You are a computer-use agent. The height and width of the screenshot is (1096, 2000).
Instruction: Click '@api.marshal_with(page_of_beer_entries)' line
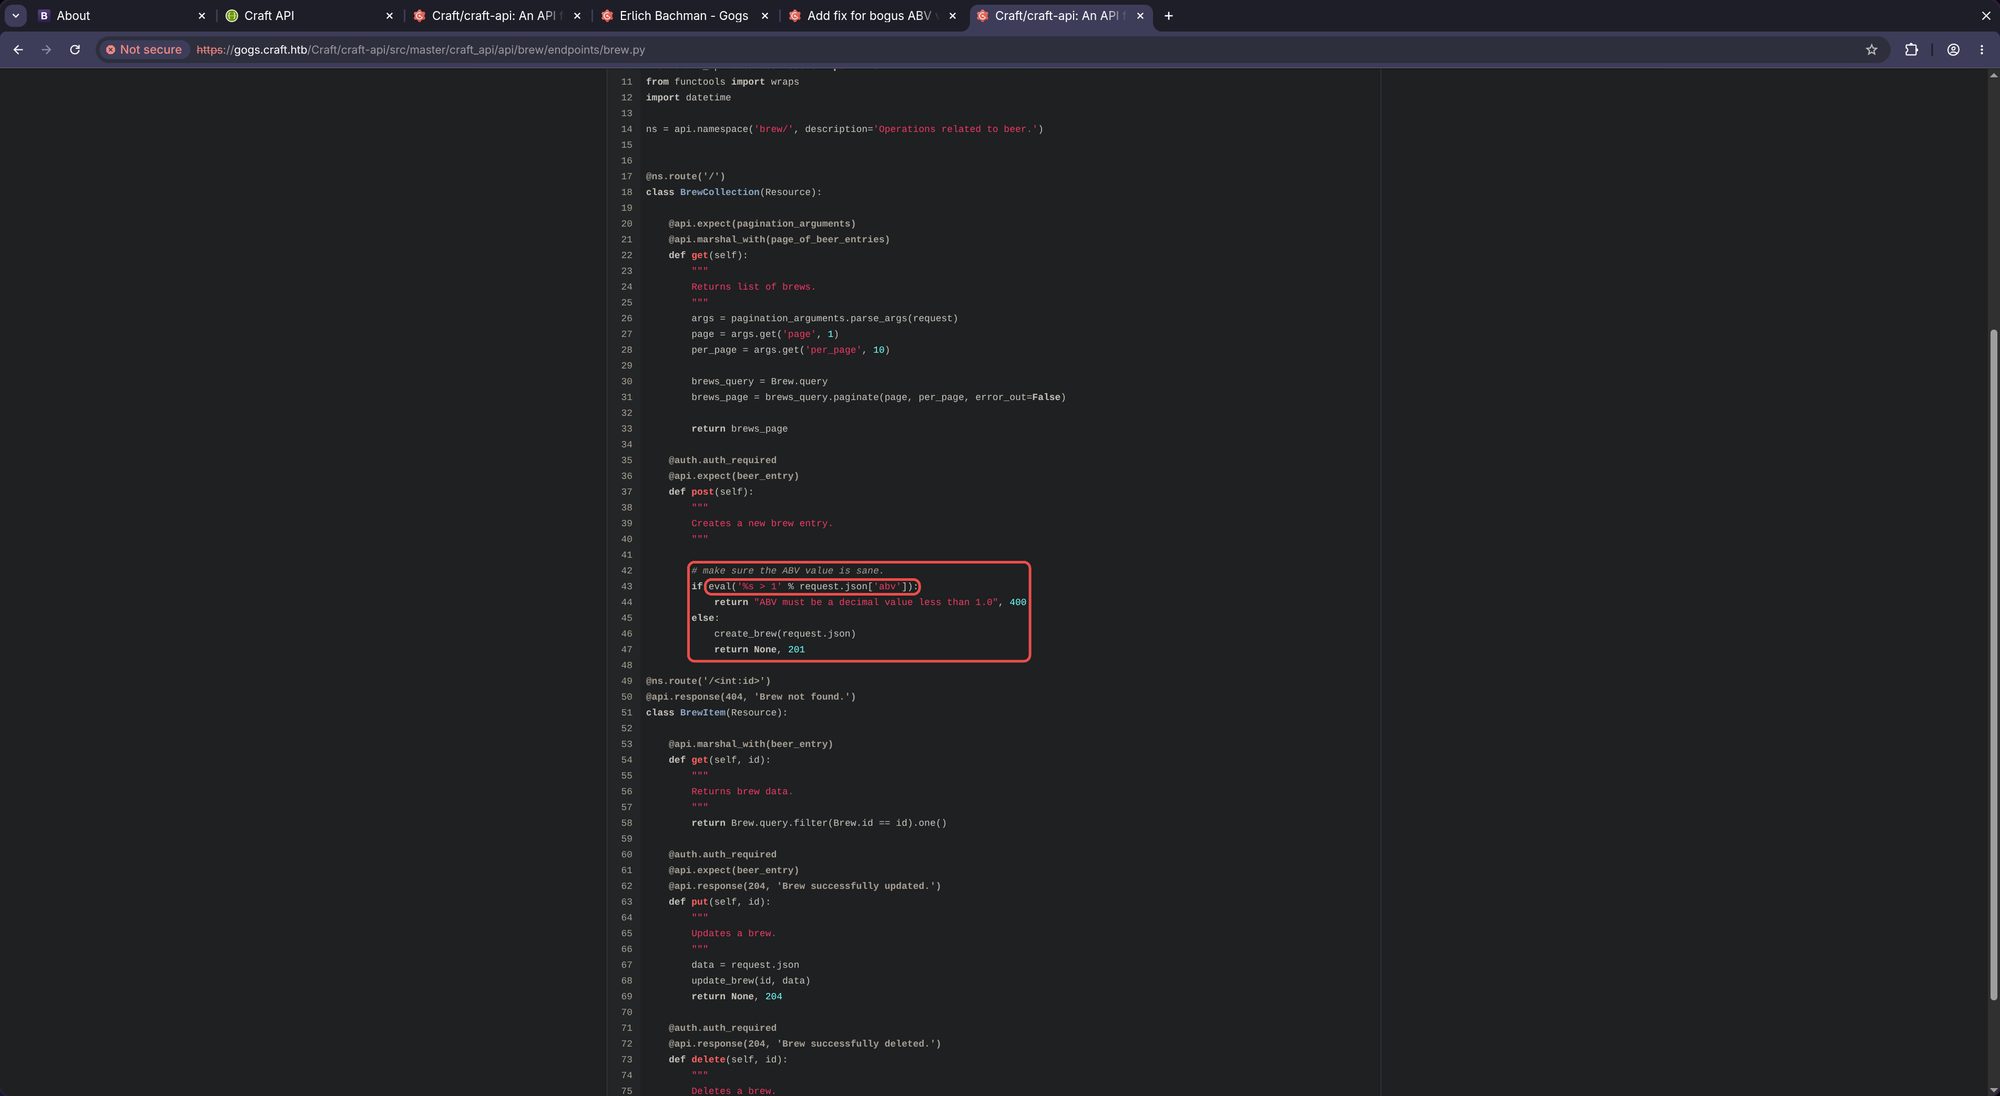pos(779,240)
